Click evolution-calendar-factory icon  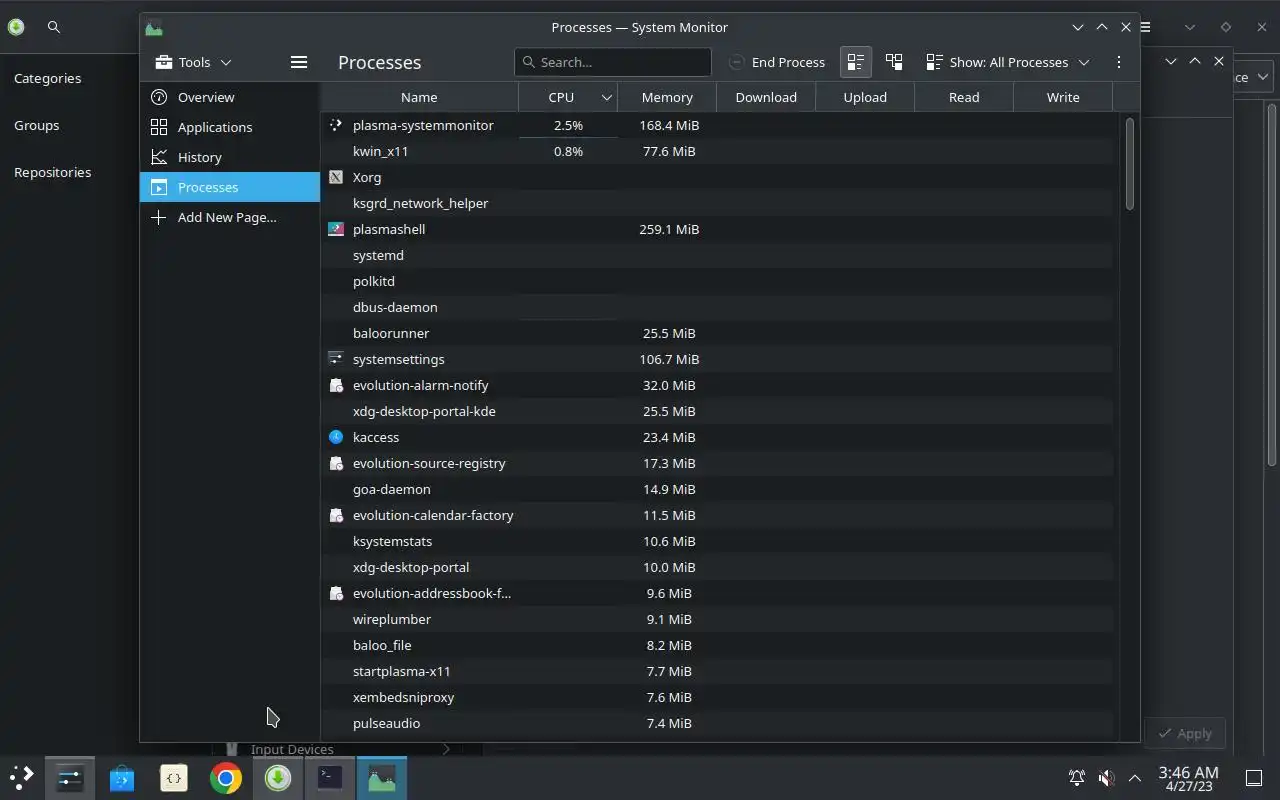point(336,515)
